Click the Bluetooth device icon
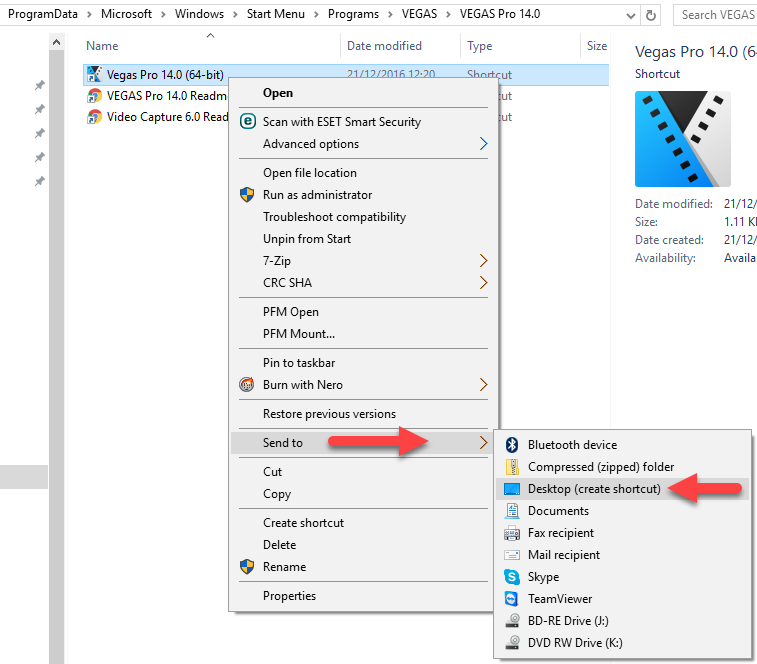This screenshot has width=757, height=664. coord(512,445)
